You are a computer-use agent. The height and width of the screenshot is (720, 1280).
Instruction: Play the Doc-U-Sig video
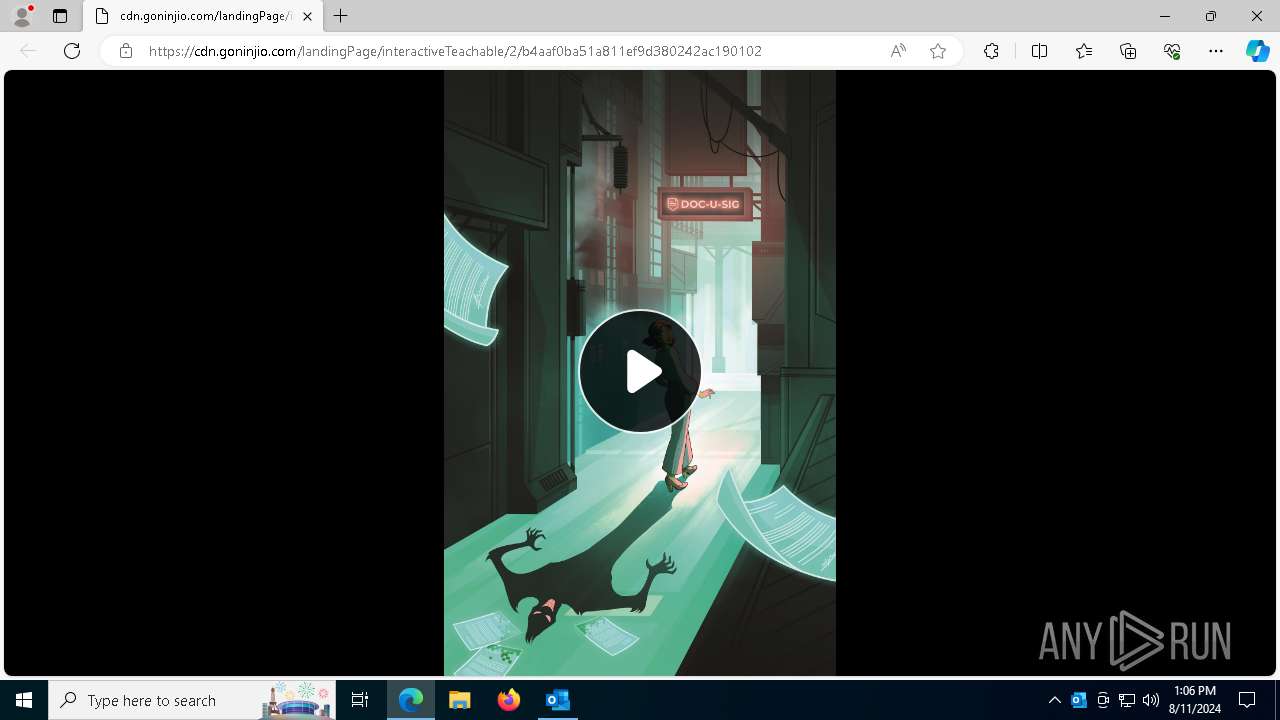[640, 371]
